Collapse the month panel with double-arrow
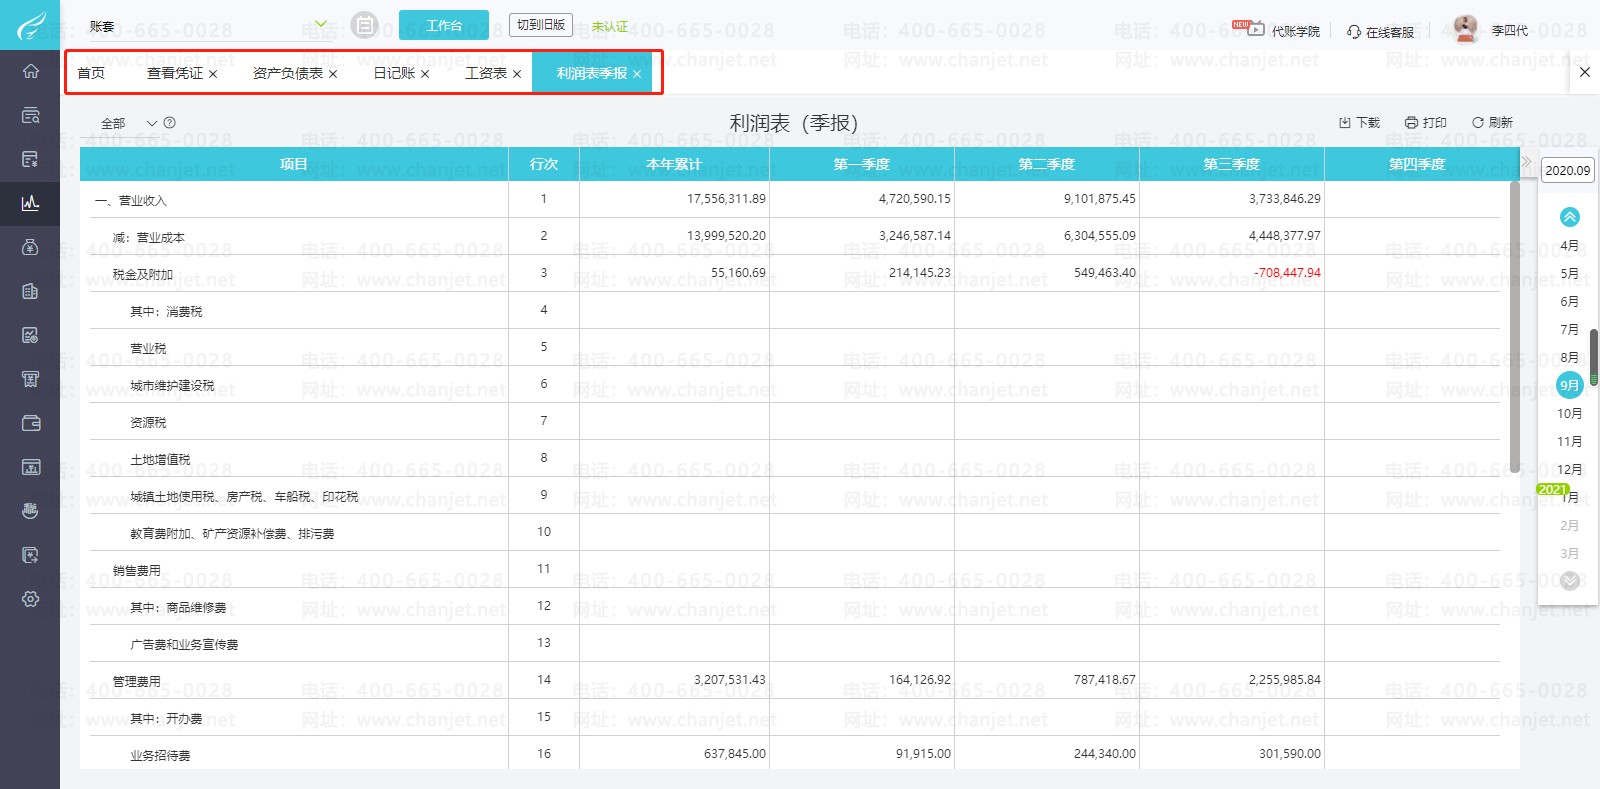Viewport: 1600px width, 789px height. tap(1527, 162)
